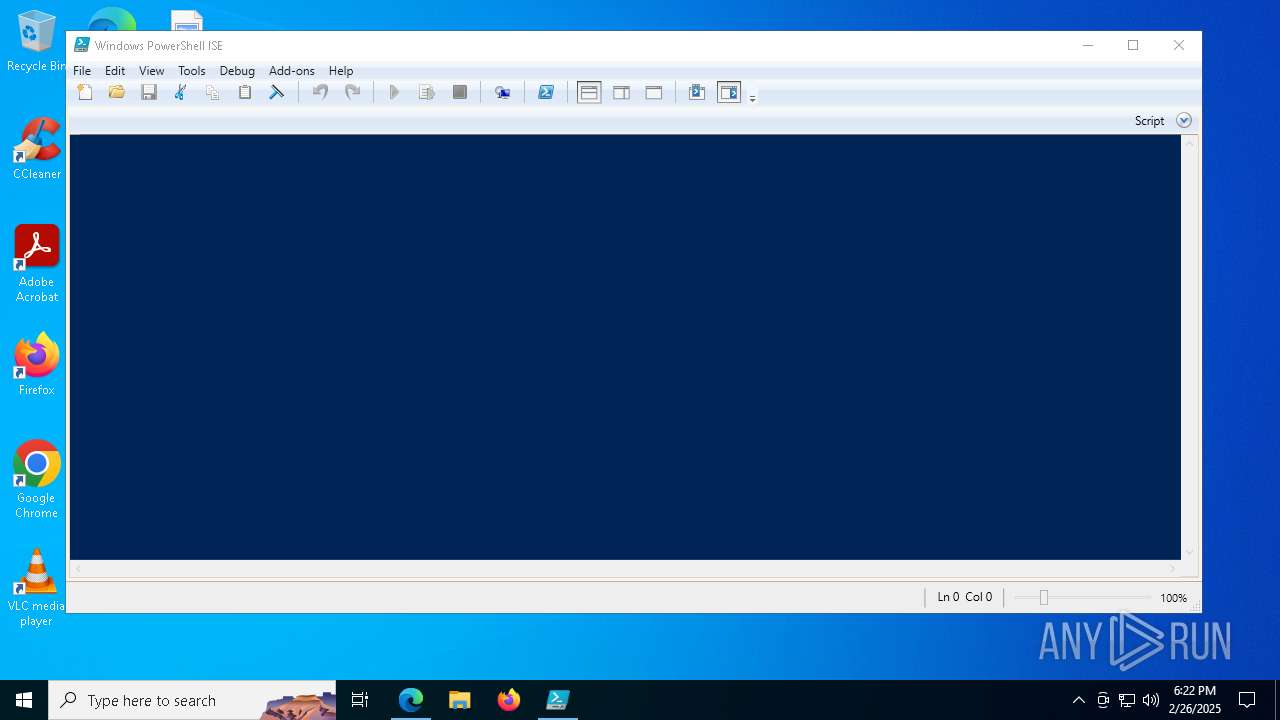
Task: Toggle the command add-on pane icon
Action: point(729,92)
